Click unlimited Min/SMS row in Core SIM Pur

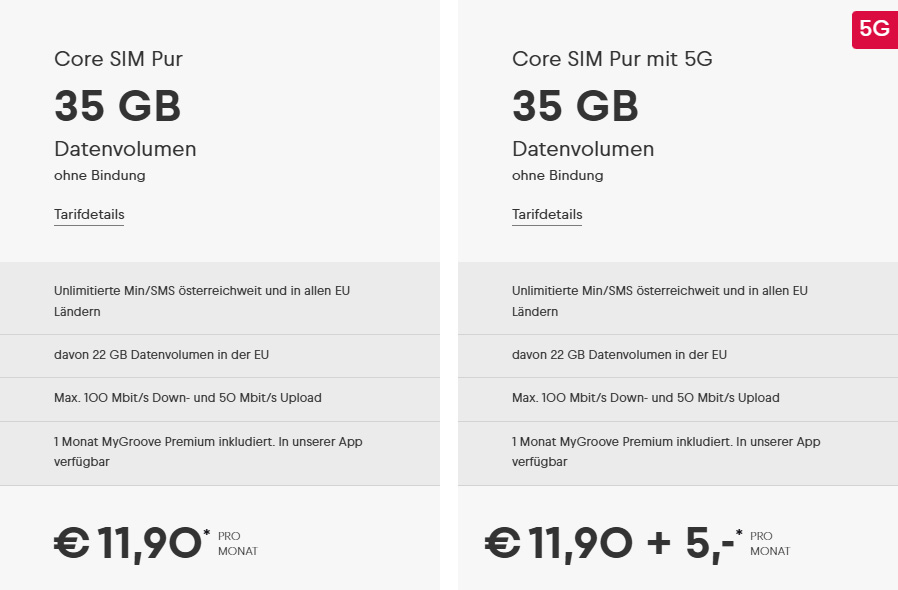(202, 300)
